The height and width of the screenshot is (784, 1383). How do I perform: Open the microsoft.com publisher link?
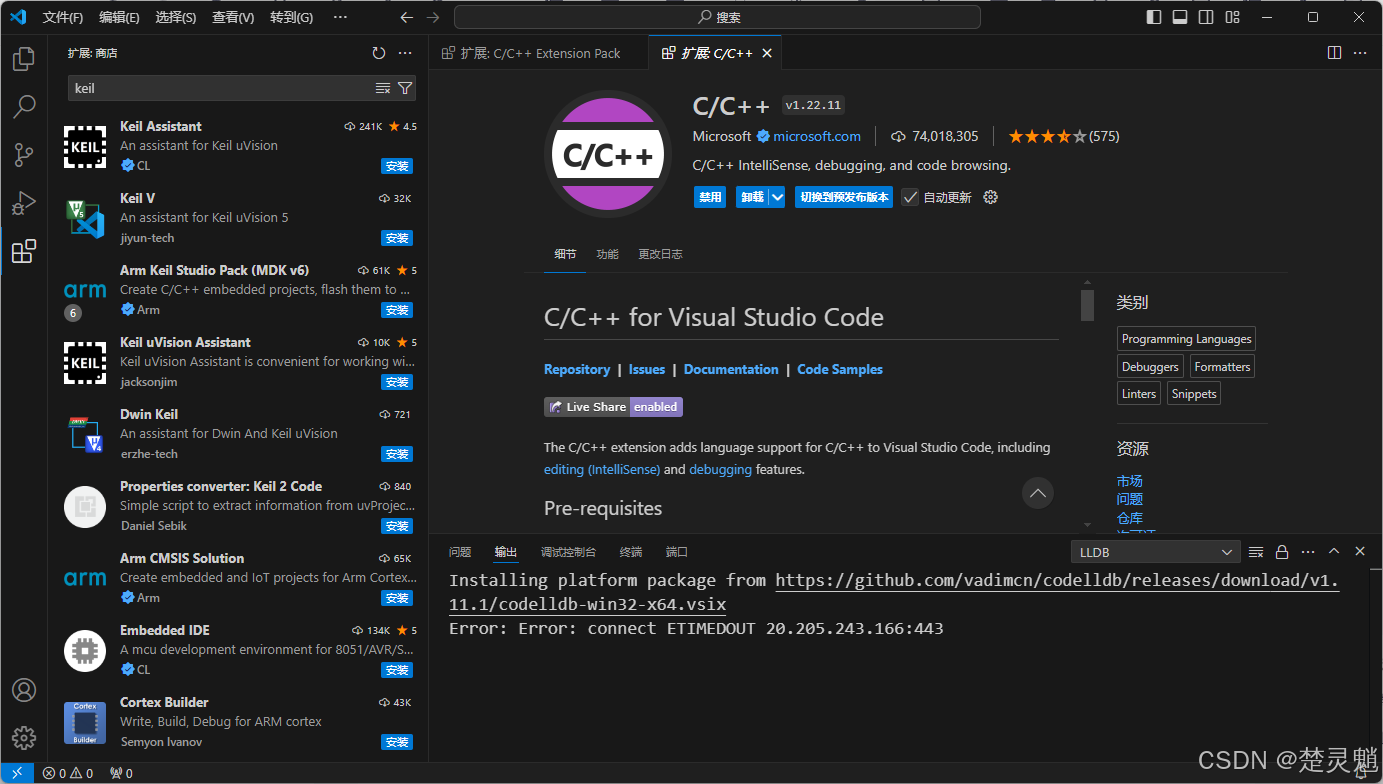pos(817,136)
